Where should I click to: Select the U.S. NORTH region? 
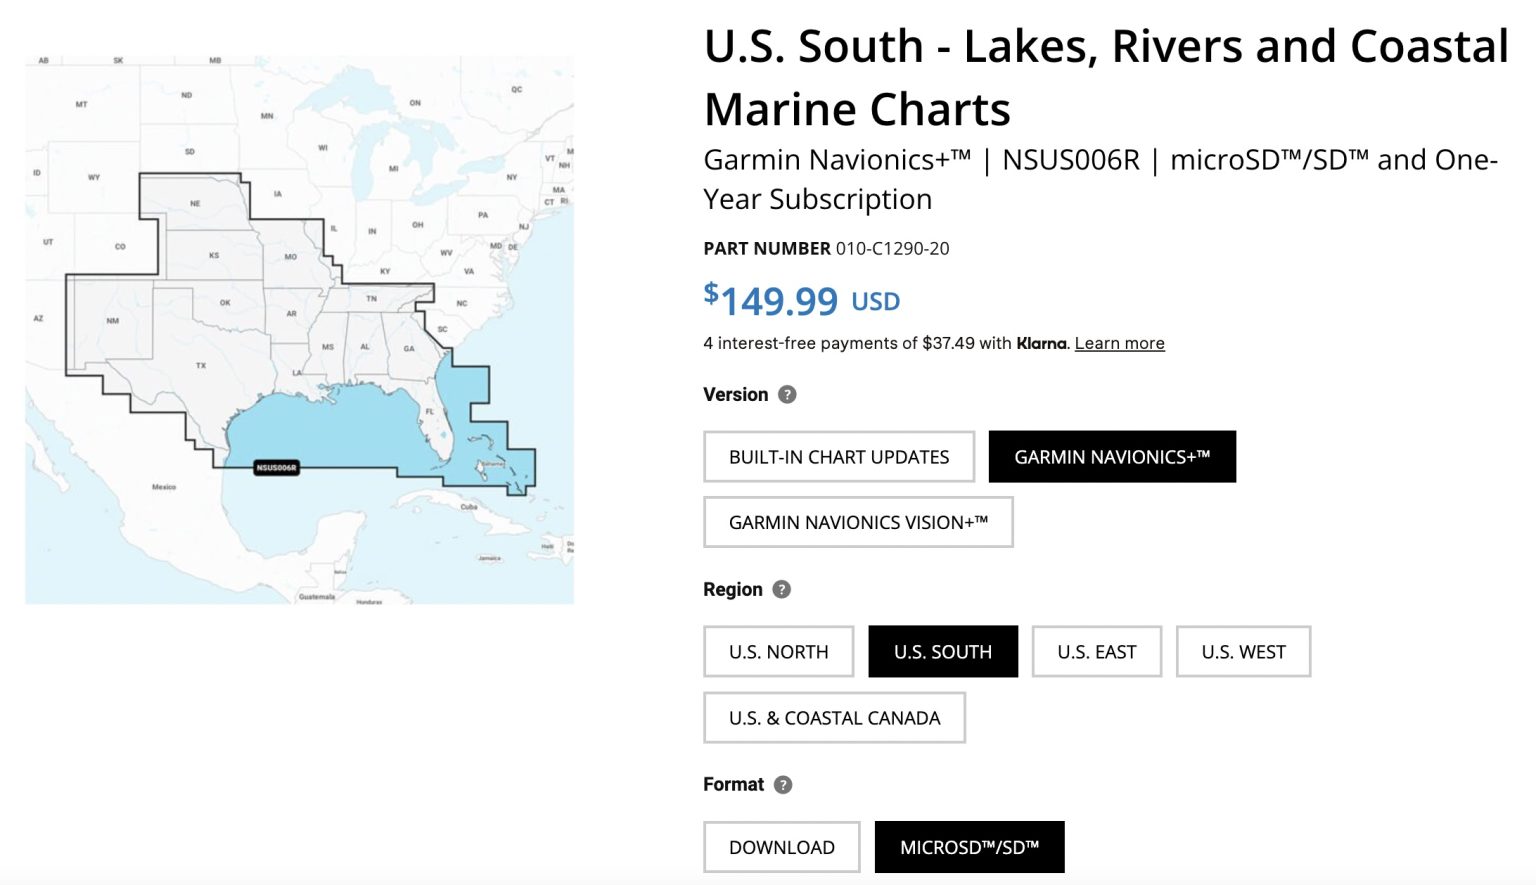(x=778, y=651)
